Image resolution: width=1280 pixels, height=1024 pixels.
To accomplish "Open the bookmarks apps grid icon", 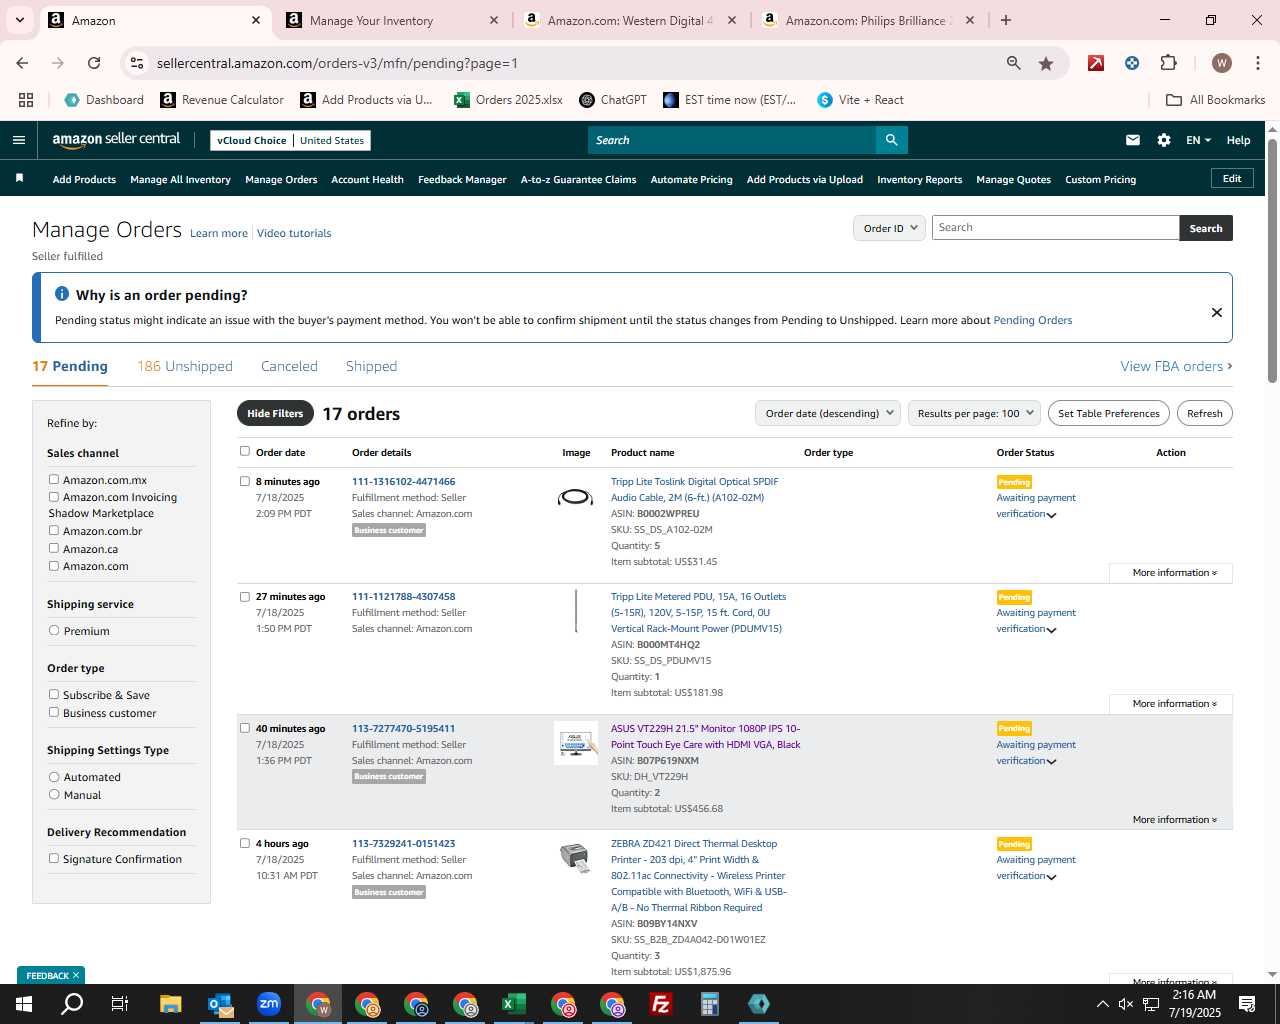I will (x=26, y=100).
